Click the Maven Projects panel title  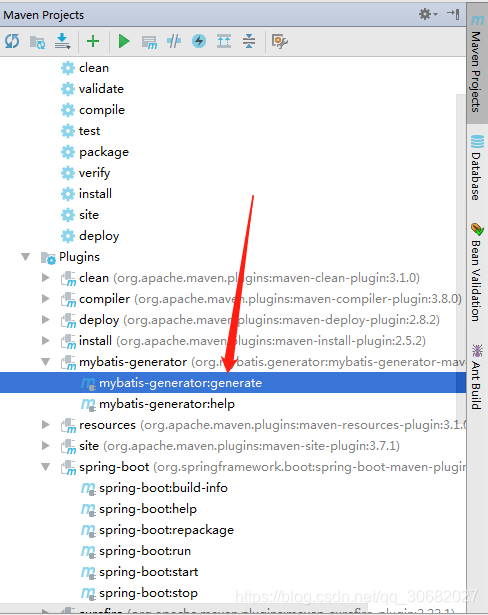[44, 15]
